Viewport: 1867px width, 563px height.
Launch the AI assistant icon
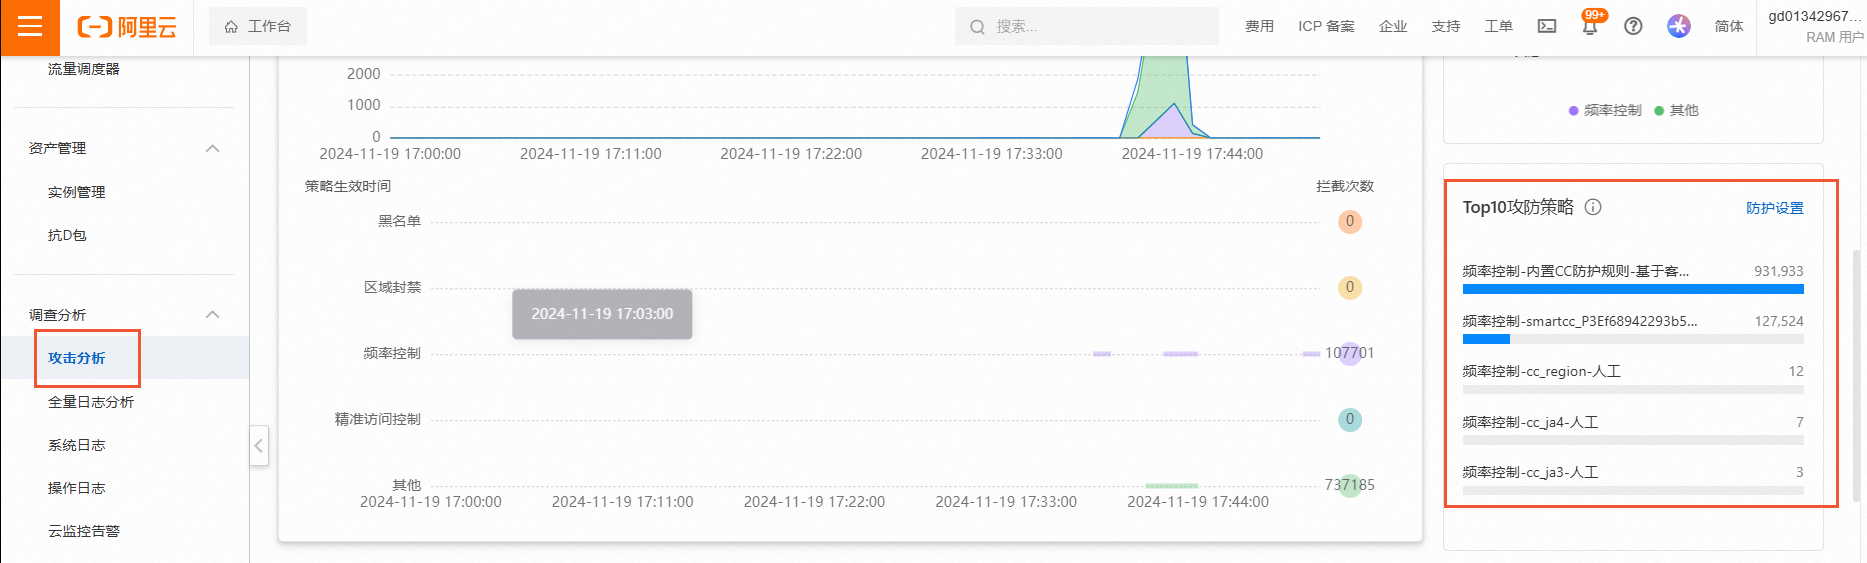click(1679, 26)
